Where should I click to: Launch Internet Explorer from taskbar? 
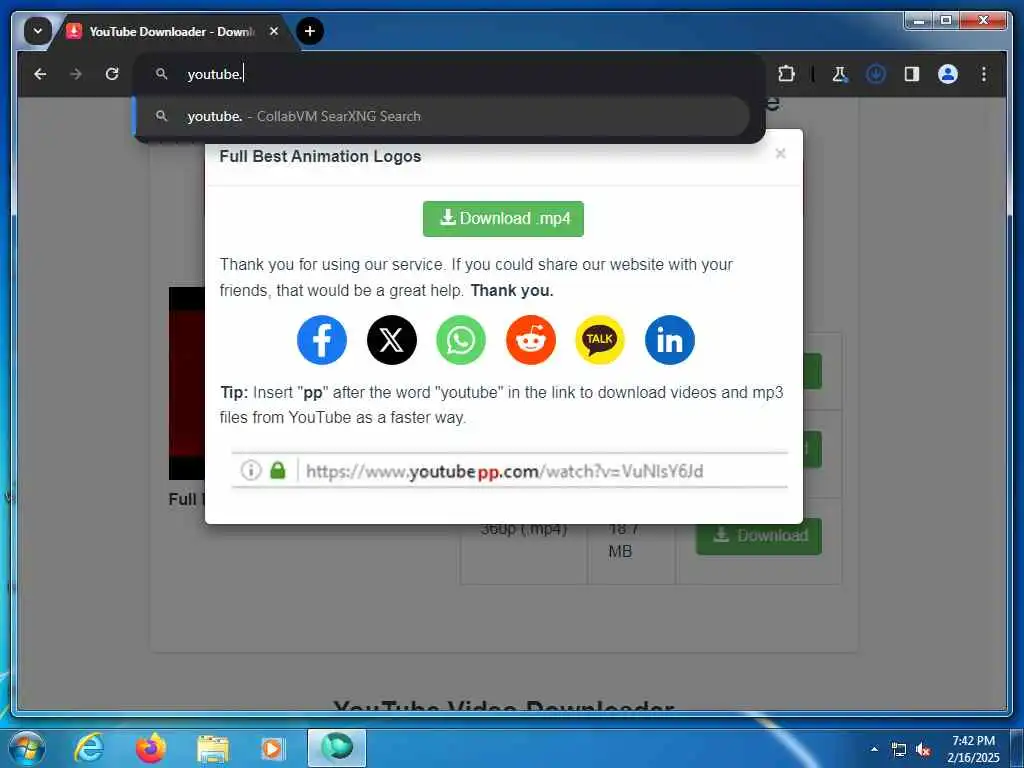pos(89,748)
